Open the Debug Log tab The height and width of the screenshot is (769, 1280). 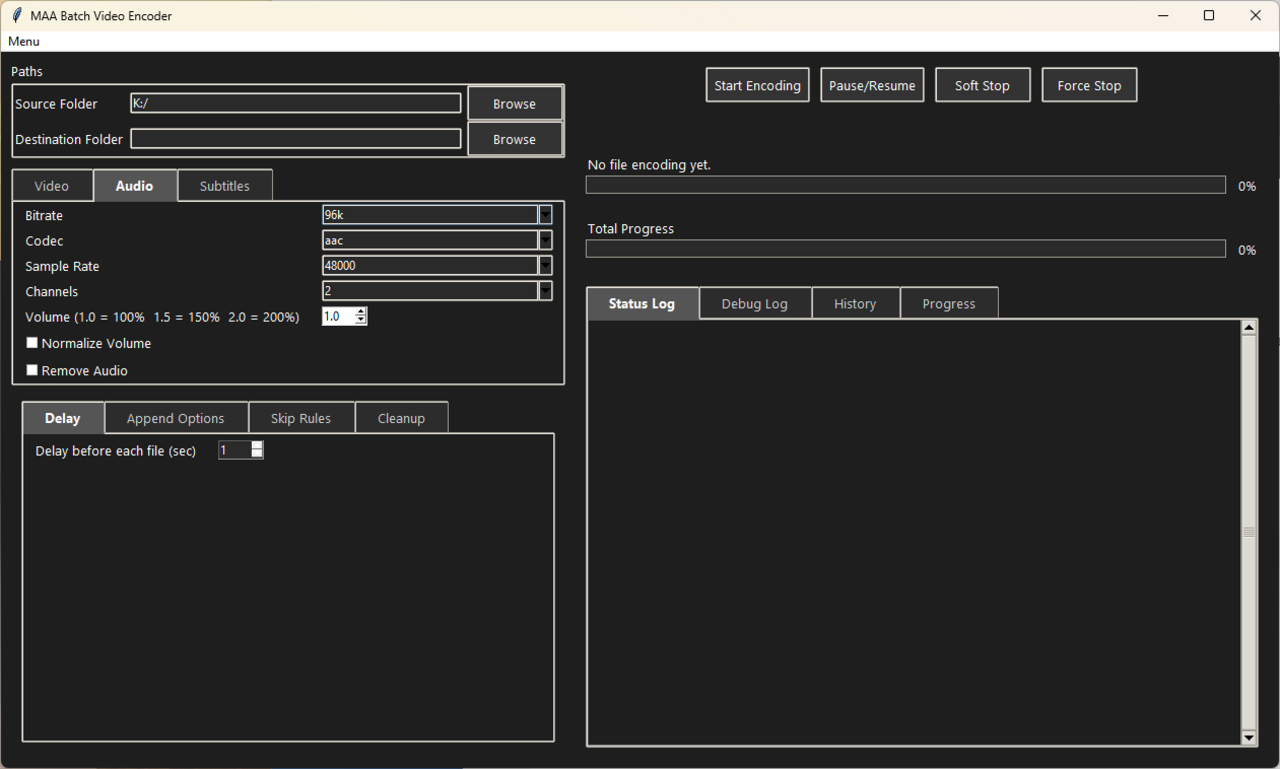[x=755, y=303]
